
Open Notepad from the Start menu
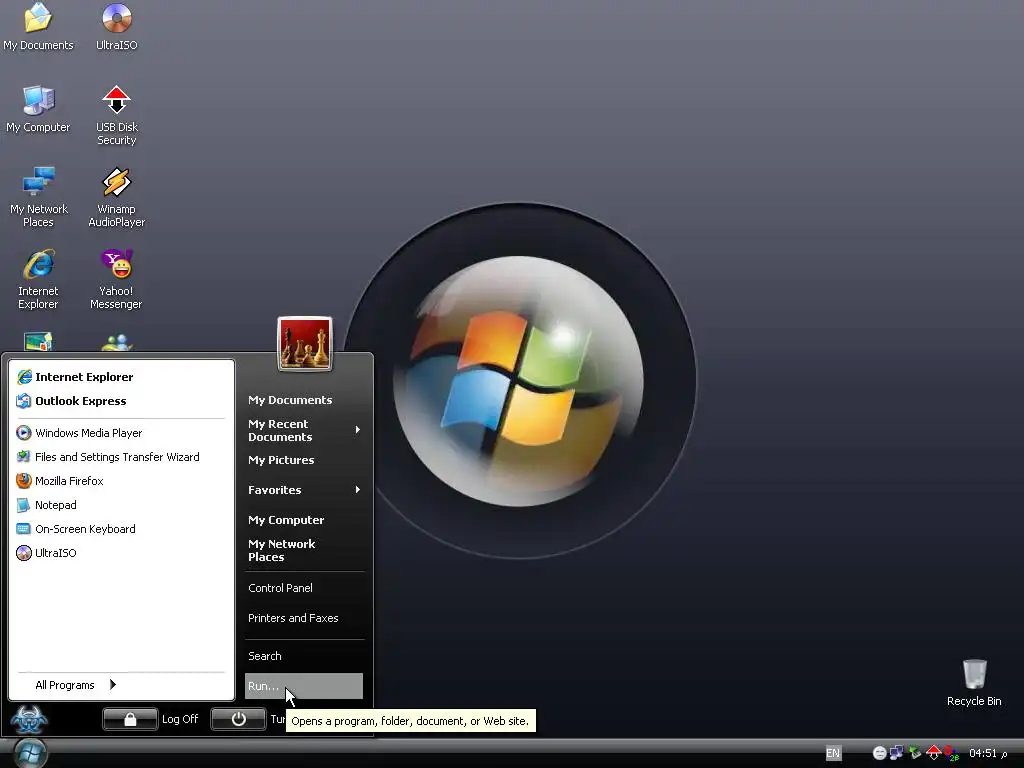47,505
